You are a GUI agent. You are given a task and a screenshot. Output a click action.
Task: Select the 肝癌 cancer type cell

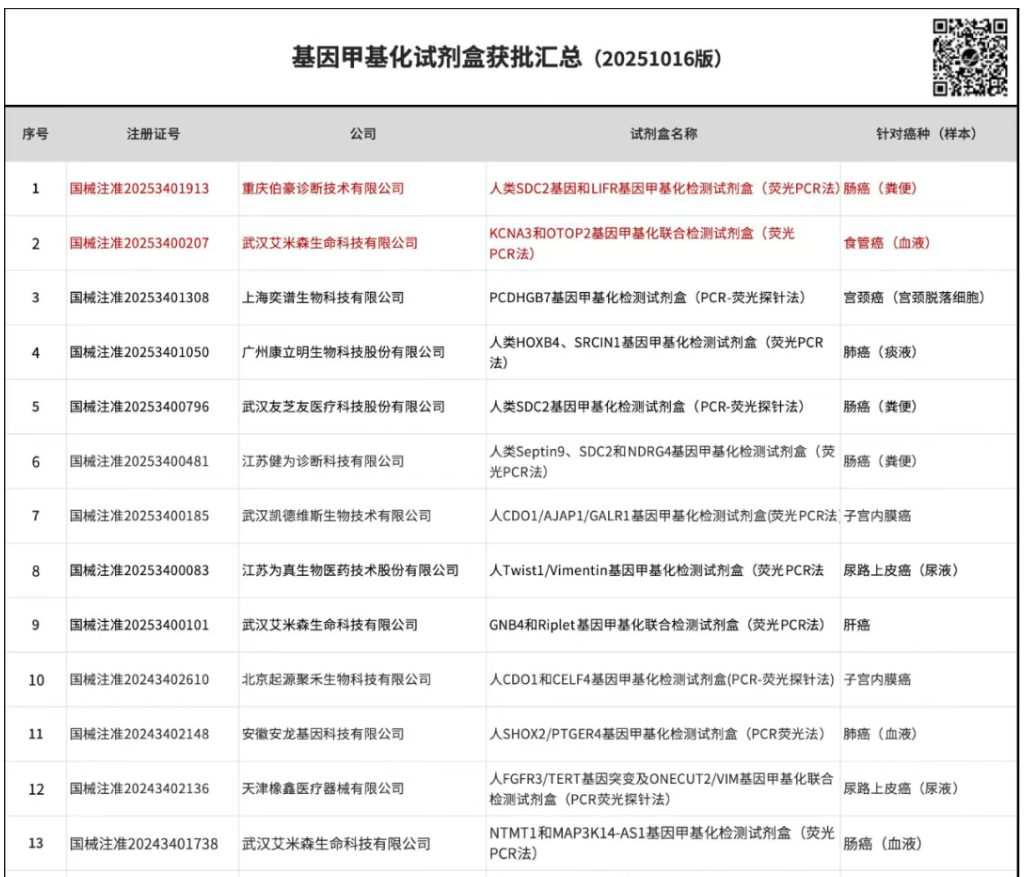click(857, 625)
